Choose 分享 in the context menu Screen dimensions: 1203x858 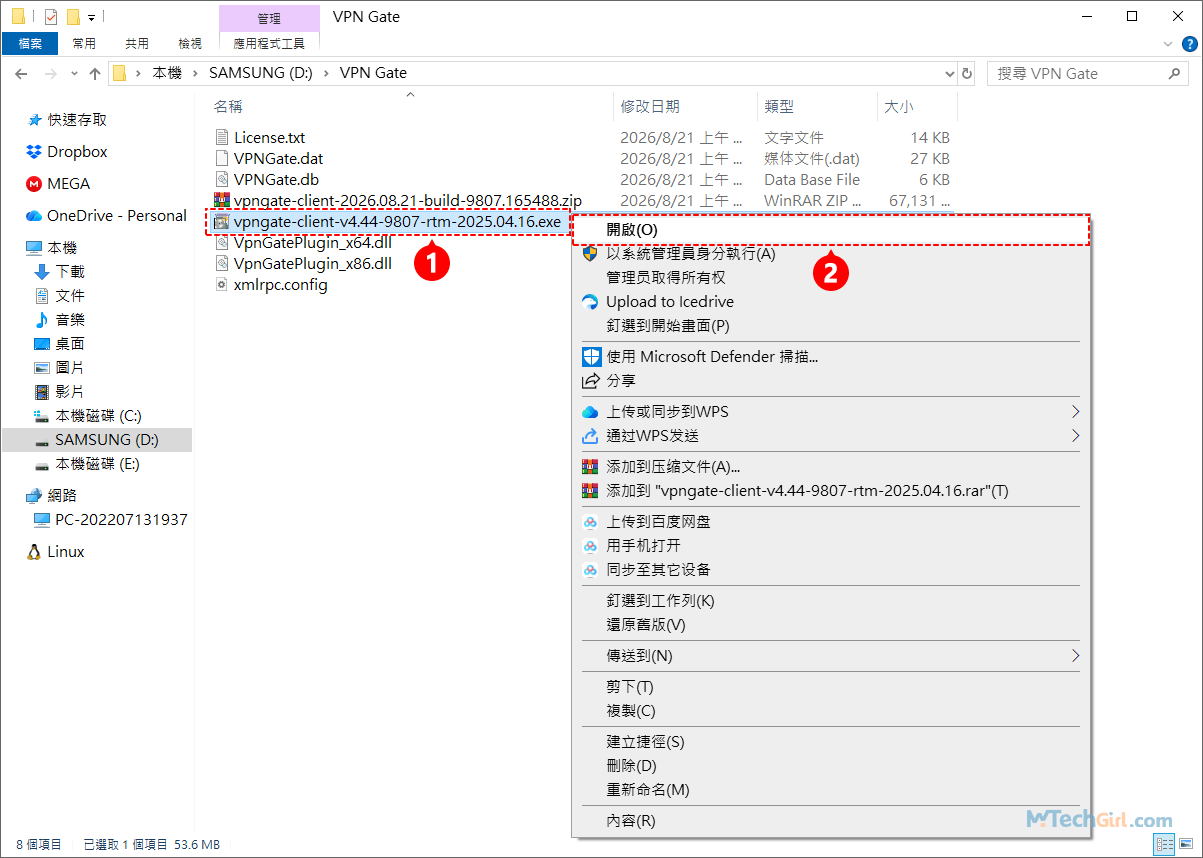point(829,380)
